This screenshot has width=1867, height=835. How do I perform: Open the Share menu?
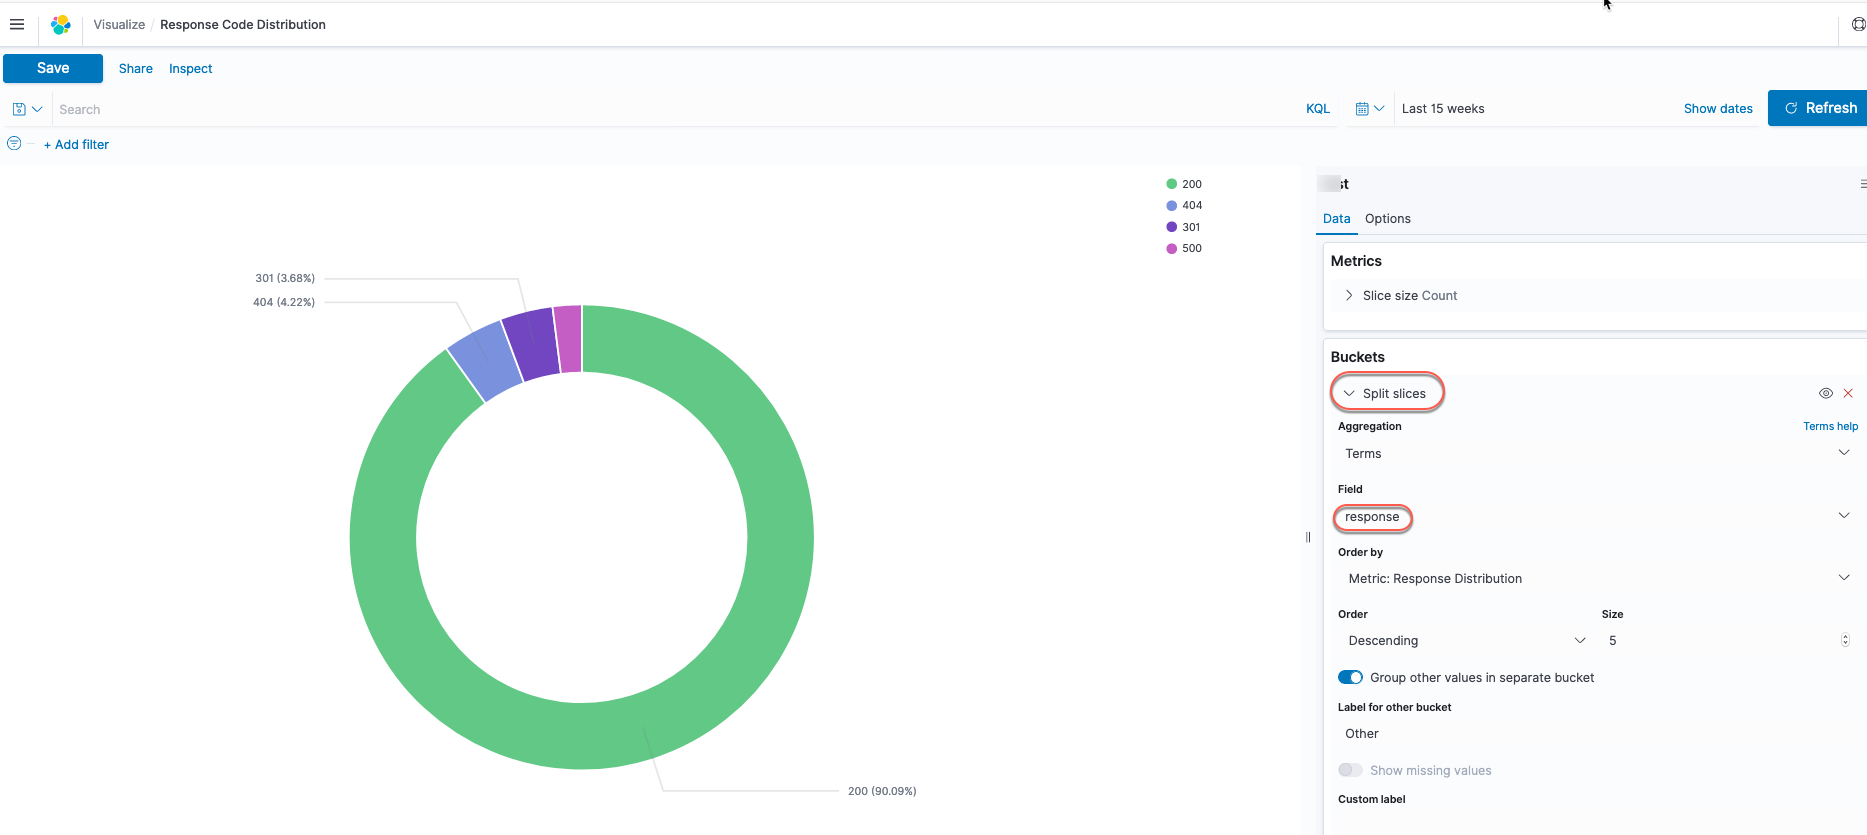click(x=136, y=69)
